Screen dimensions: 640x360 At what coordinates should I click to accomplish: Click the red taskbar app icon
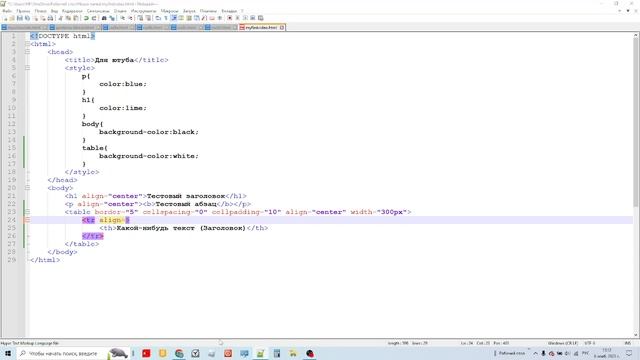click(146, 353)
